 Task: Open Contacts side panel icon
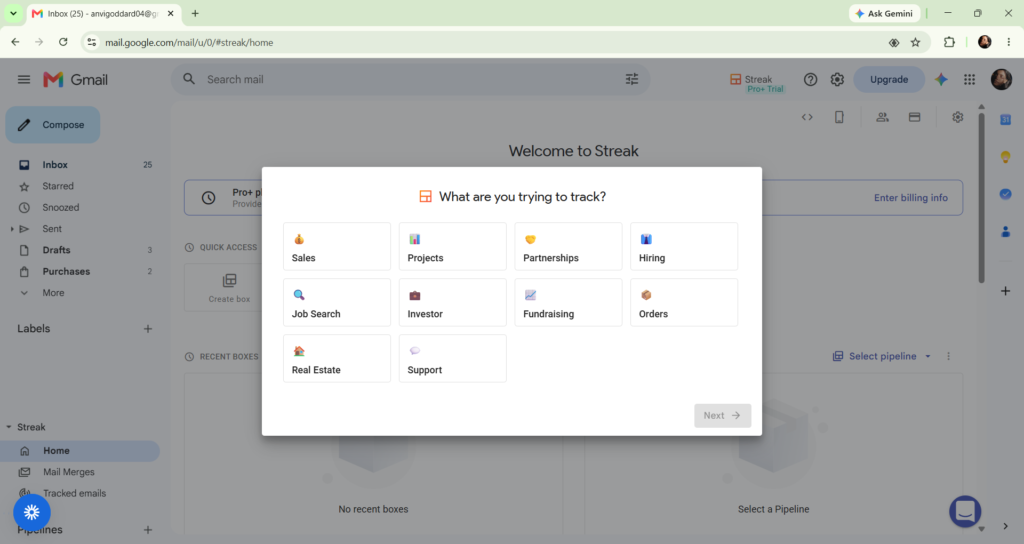[x=1006, y=231]
